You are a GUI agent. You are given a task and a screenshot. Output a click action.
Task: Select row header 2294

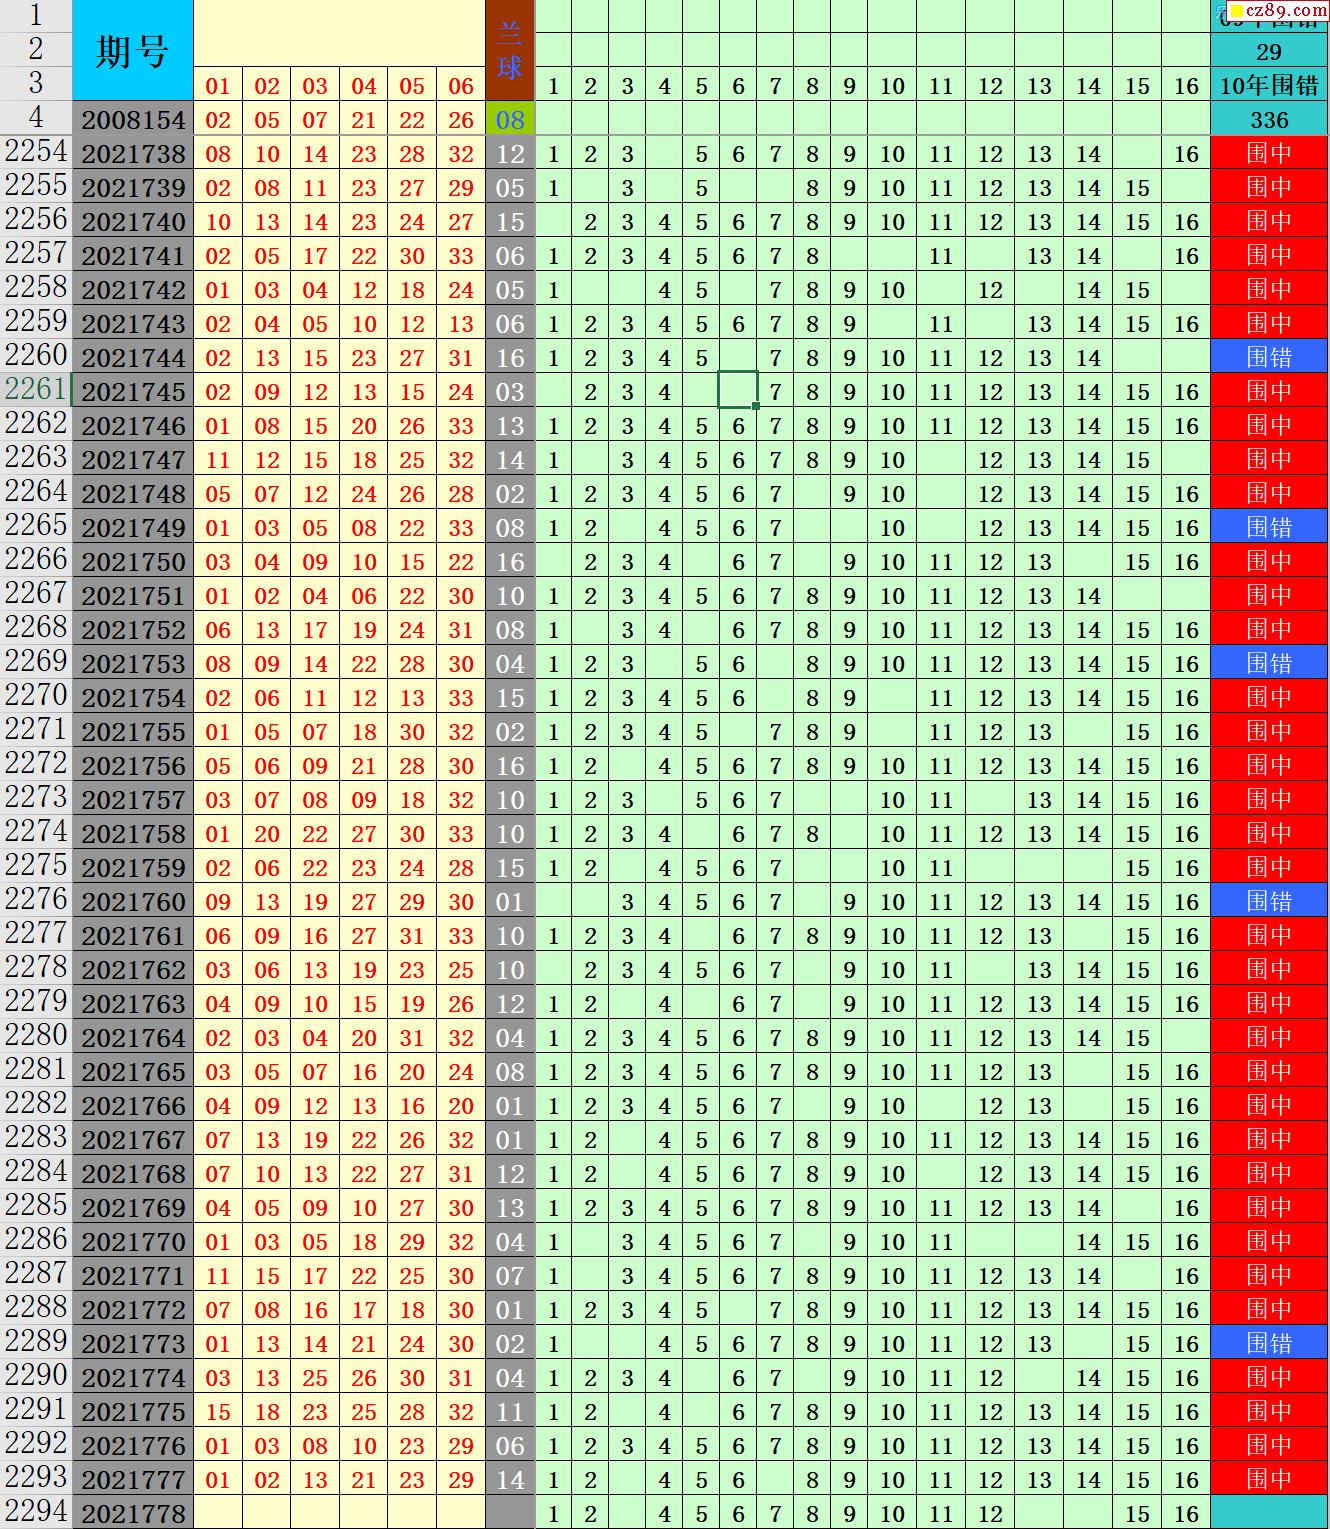[36, 1511]
